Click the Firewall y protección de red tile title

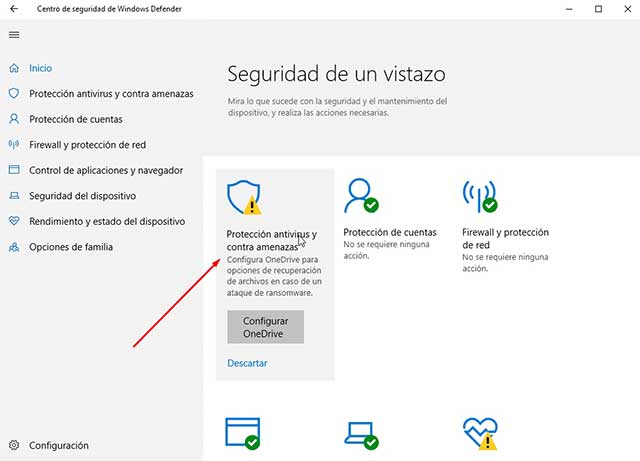coord(505,238)
